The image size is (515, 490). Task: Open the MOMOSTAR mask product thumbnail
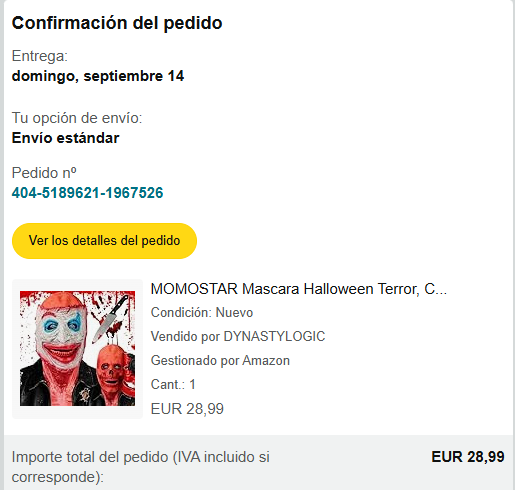(77, 348)
